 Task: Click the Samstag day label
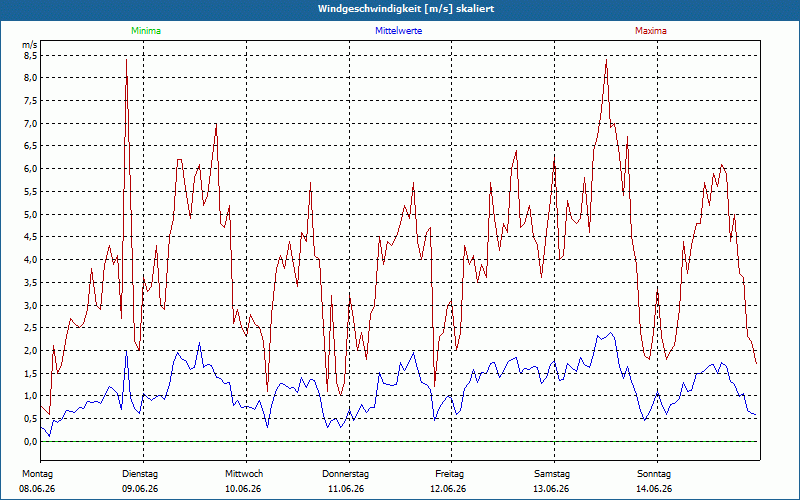pyautogui.click(x=552, y=474)
